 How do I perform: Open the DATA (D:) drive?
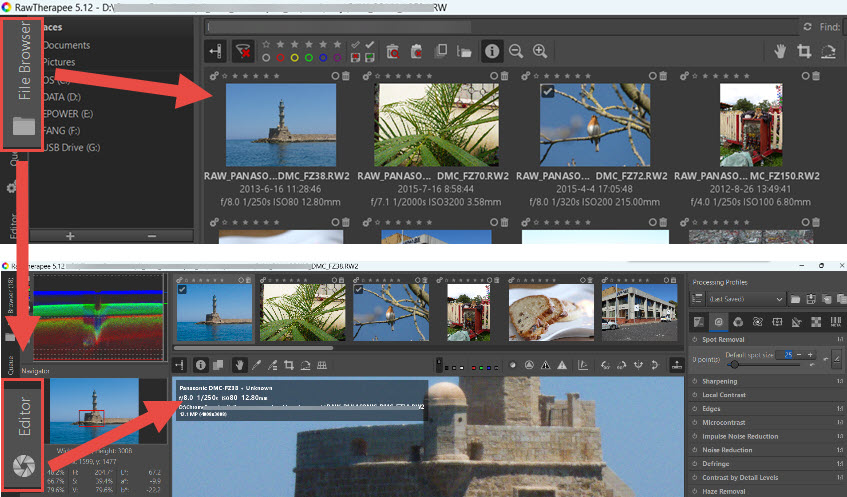[x=62, y=97]
